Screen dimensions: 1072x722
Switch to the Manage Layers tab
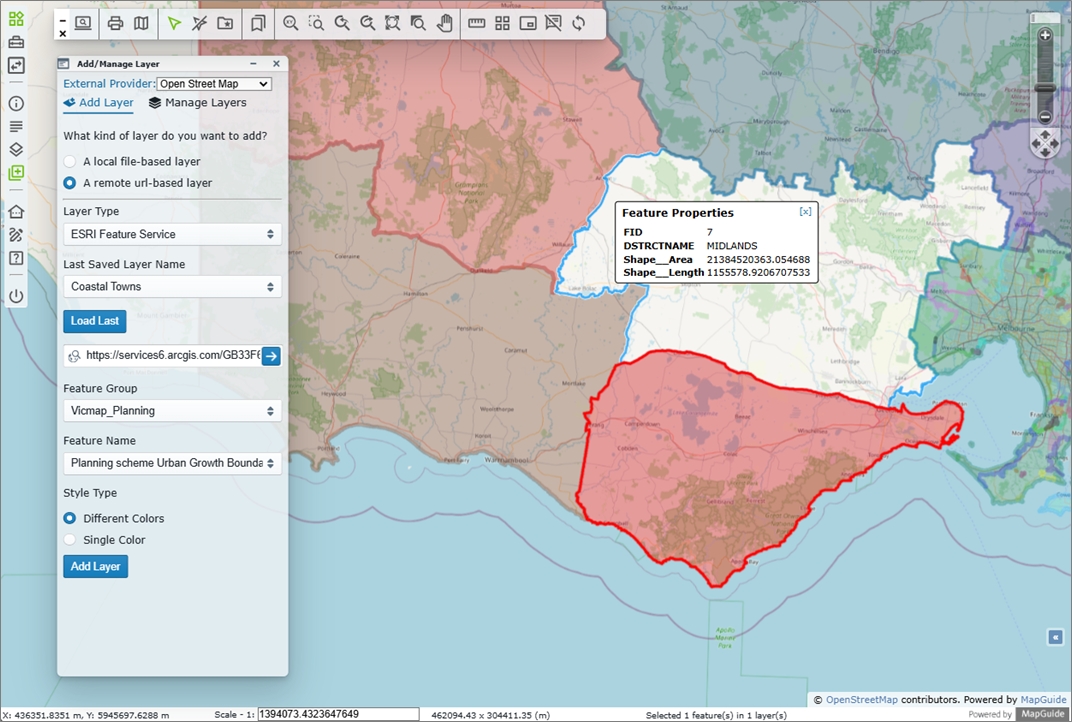[x=197, y=103]
